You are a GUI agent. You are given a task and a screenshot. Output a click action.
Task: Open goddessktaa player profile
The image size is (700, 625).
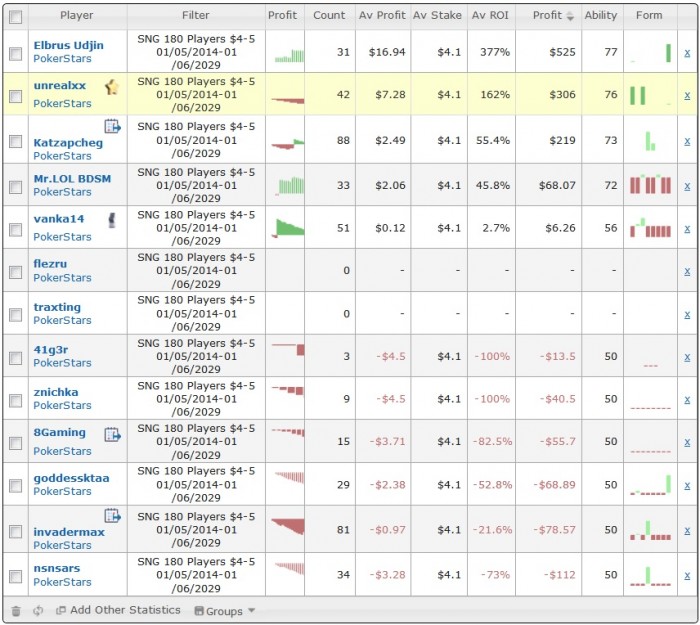(x=71, y=478)
